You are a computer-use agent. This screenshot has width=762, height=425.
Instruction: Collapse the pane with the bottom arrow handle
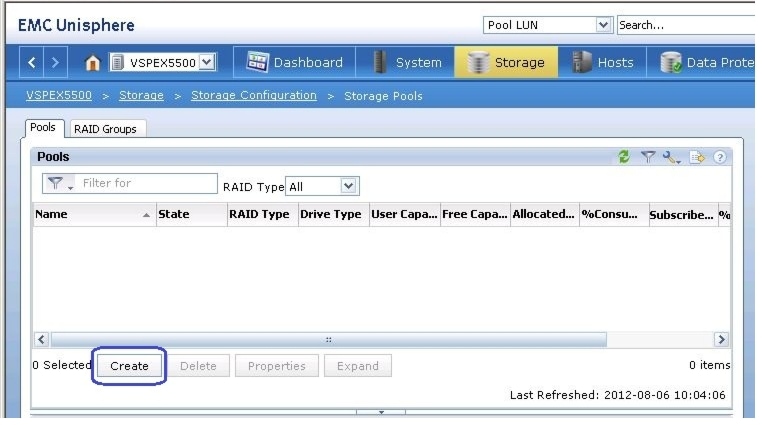pos(381,412)
